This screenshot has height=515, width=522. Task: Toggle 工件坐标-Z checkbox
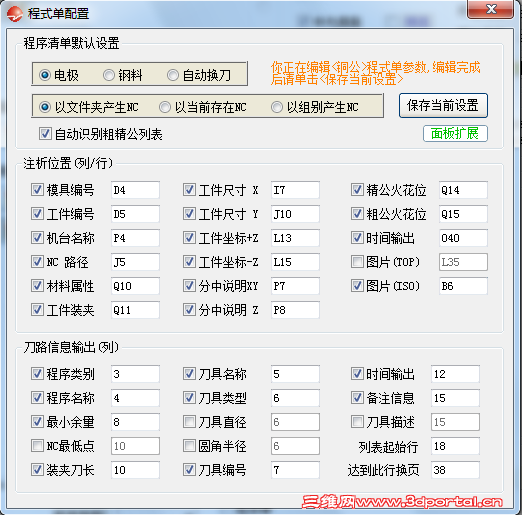pos(189,262)
